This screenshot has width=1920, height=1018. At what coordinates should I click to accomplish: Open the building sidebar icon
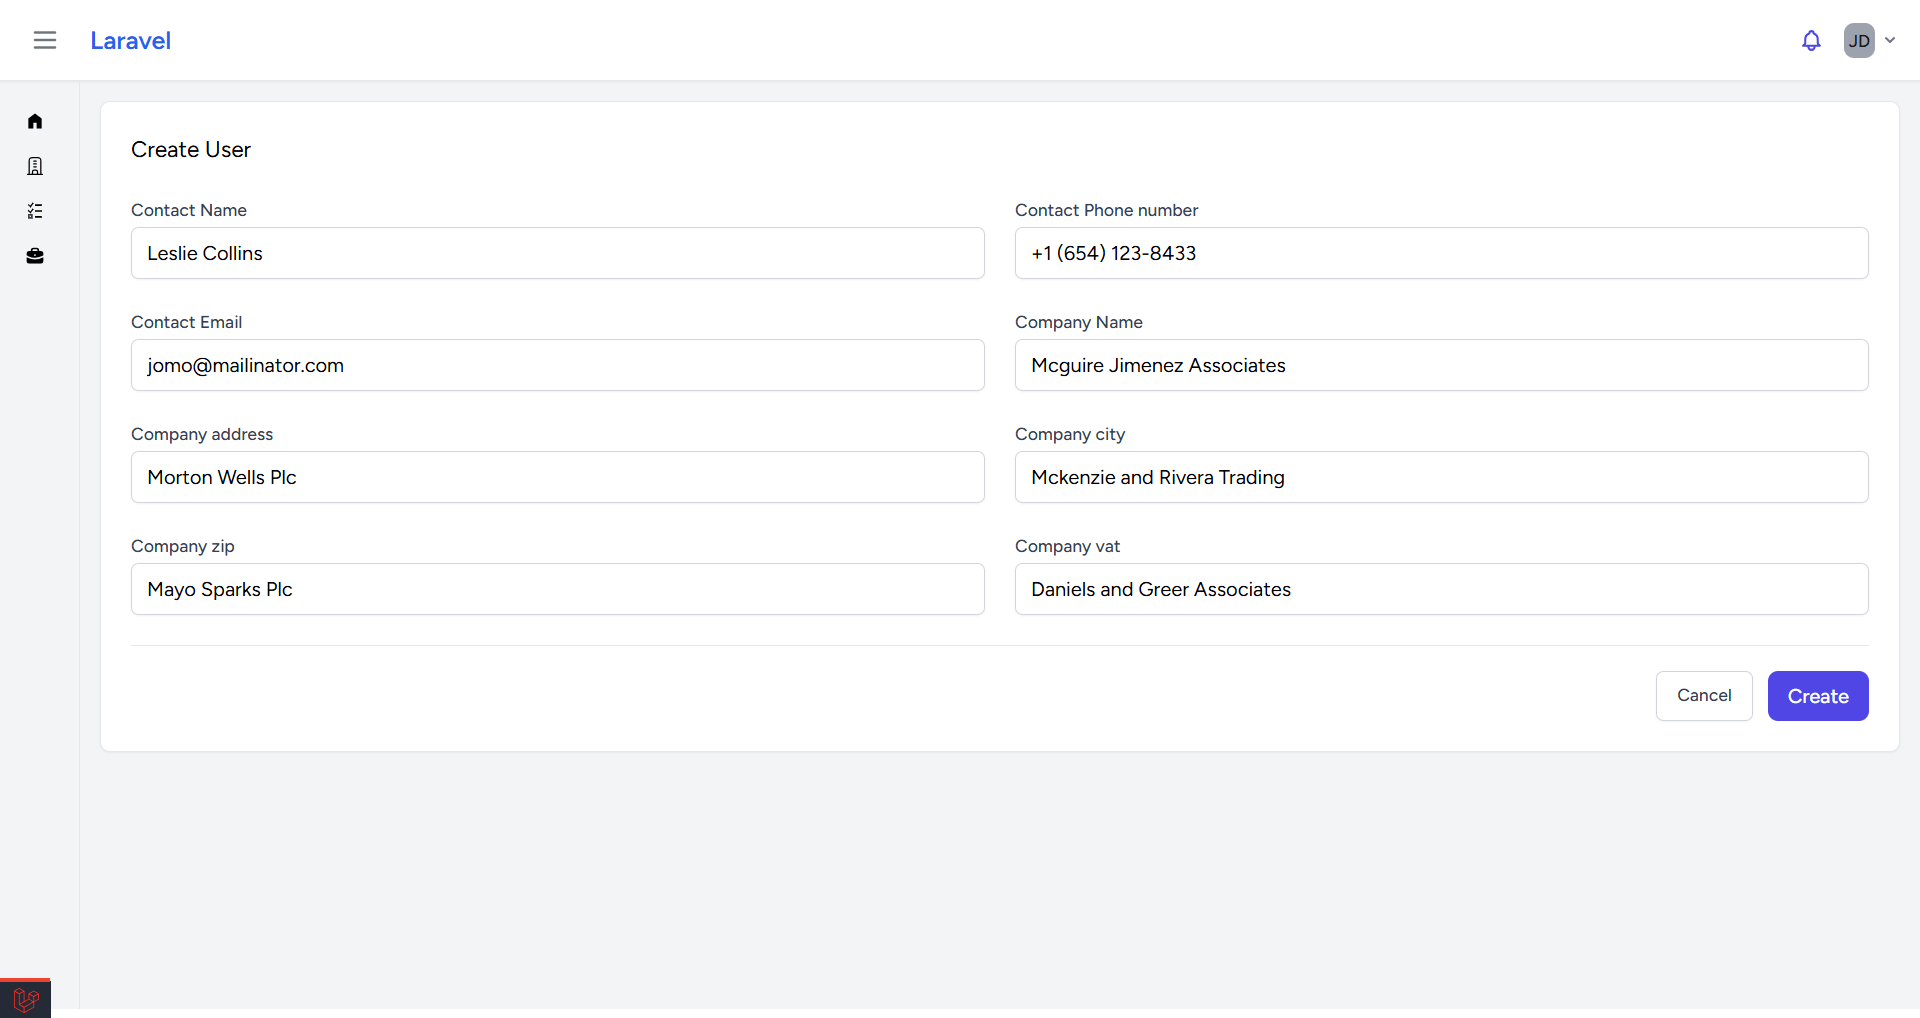point(35,166)
